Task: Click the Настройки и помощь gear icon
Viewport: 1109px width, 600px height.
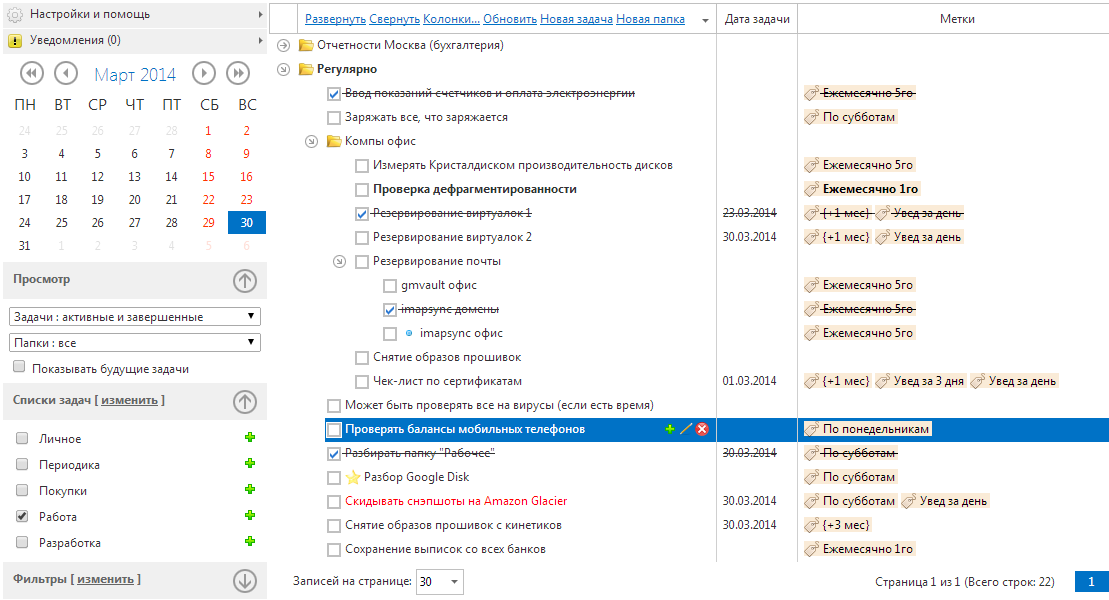Action: point(16,14)
